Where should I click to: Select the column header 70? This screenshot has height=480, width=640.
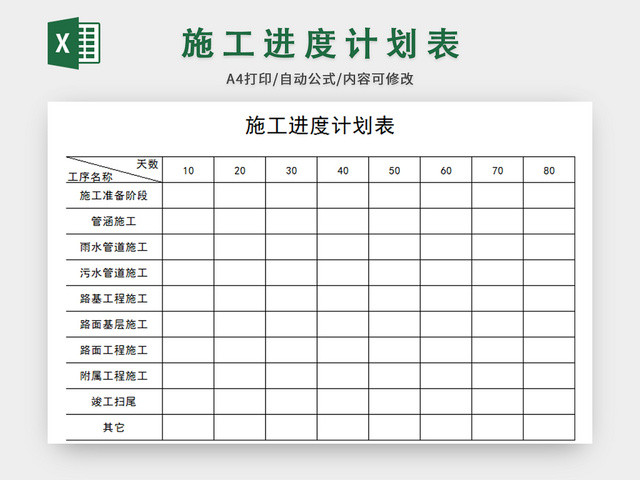point(498,171)
